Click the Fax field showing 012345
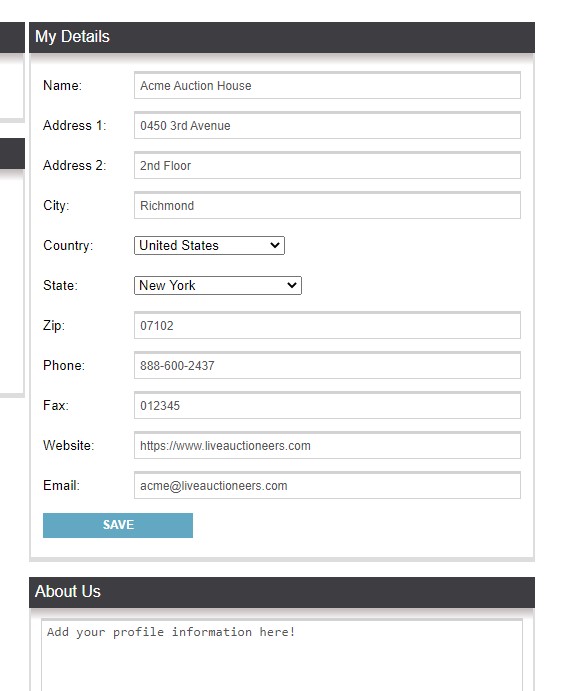 [x=327, y=405]
